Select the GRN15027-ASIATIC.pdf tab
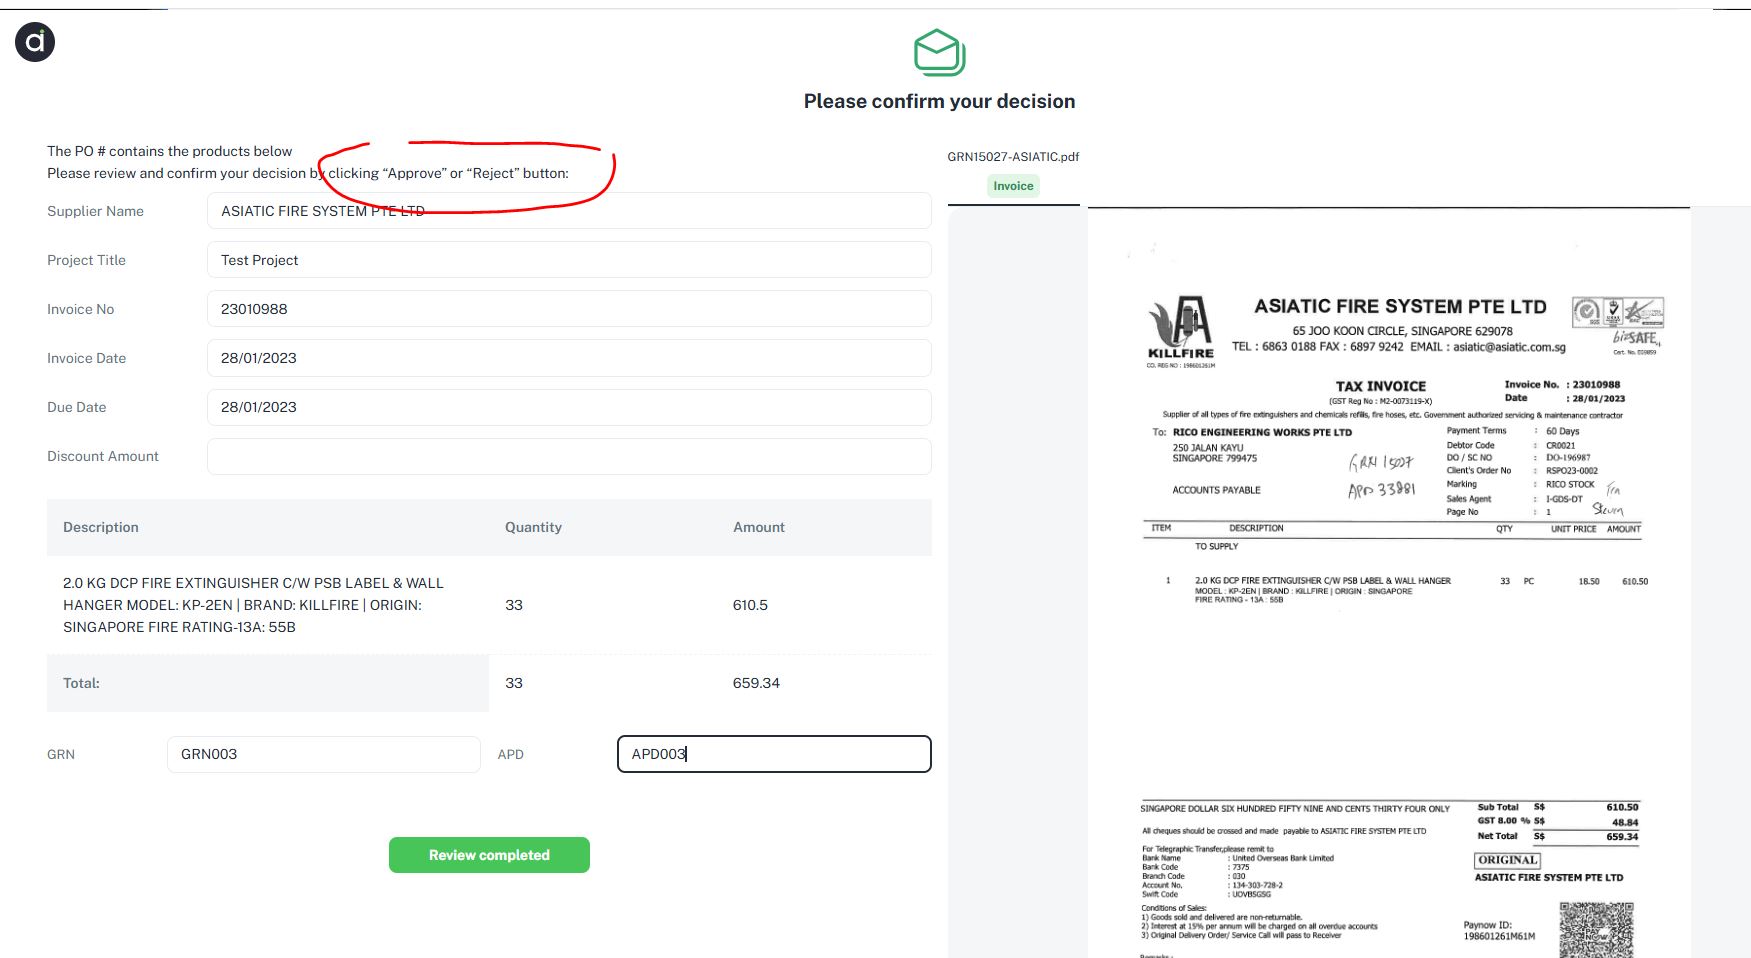The height and width of the screenshot is (958, 1751). click(x=1013, y=157)
